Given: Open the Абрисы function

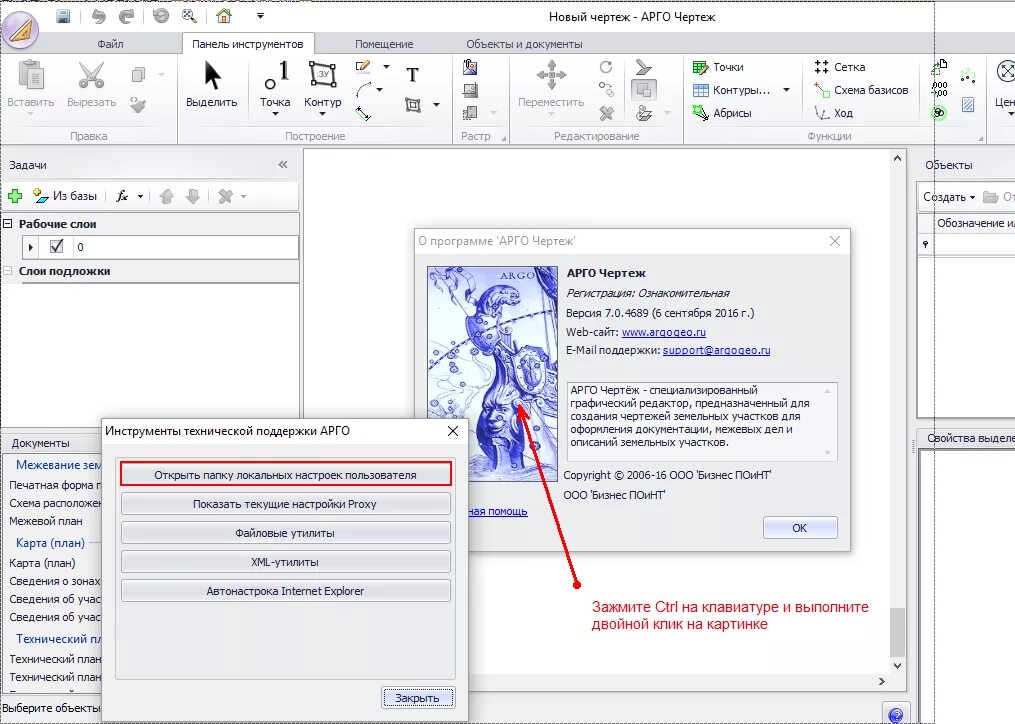Looking at the screenshot, I should click(x=722, y=113).
